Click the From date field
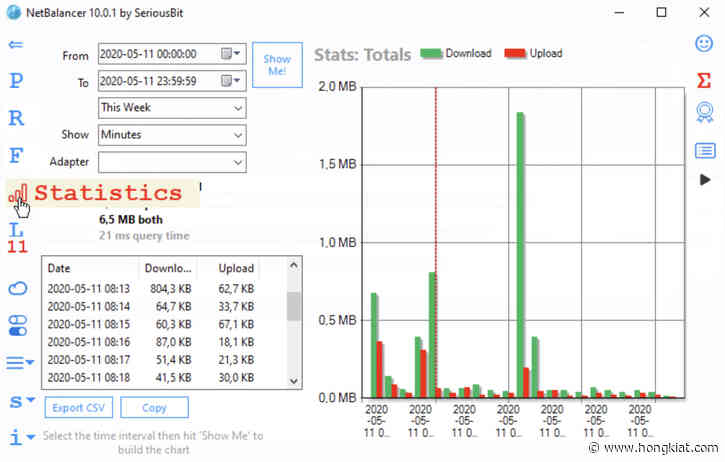Viewport: 725px width, 462px height. pyautogui.click(x=172, y=54)
